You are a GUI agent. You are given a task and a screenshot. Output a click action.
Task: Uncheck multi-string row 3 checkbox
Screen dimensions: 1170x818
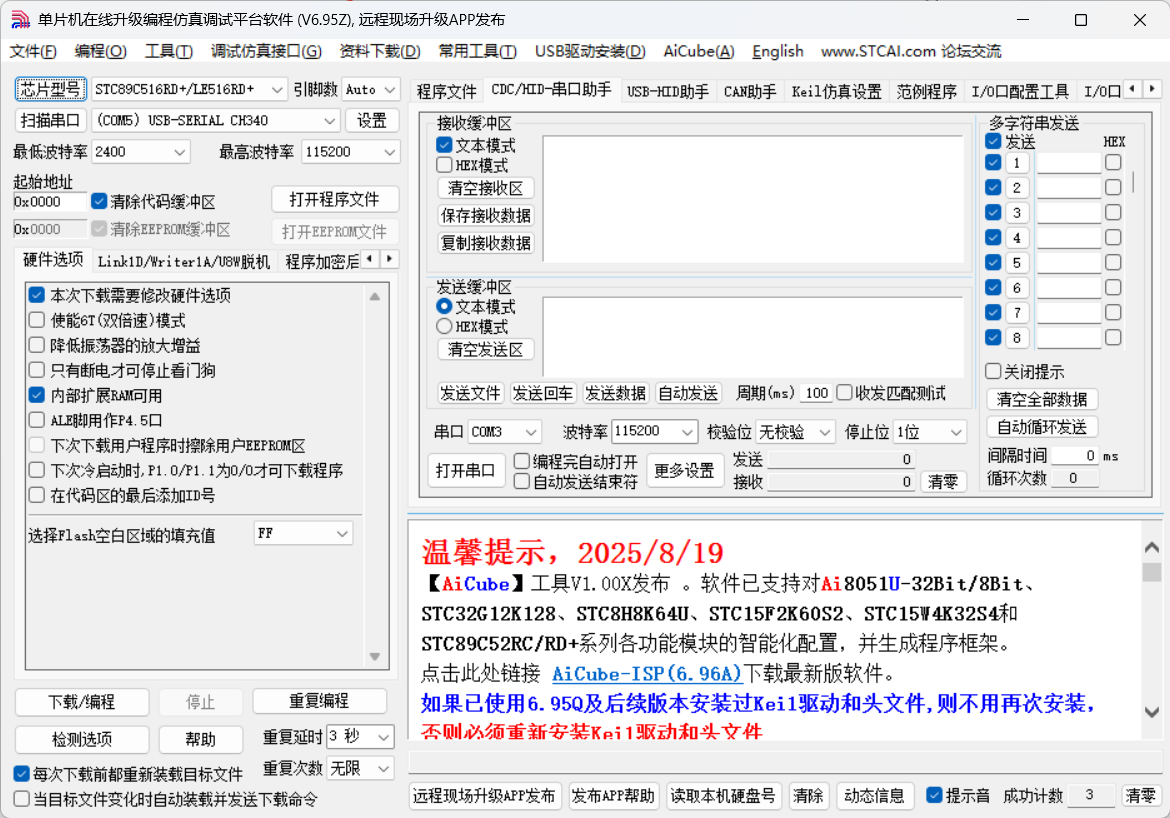pyautogui.click(x=993, y=212)
